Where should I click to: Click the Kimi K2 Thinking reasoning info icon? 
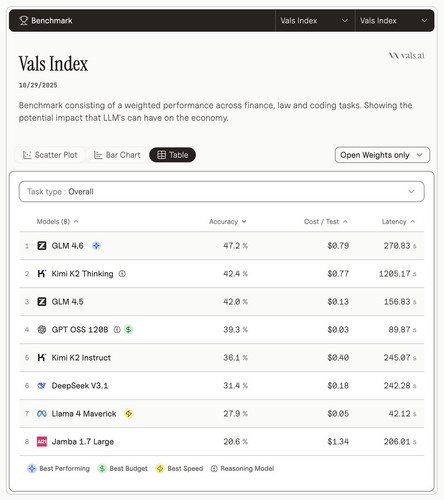click(x=122, y=274)
